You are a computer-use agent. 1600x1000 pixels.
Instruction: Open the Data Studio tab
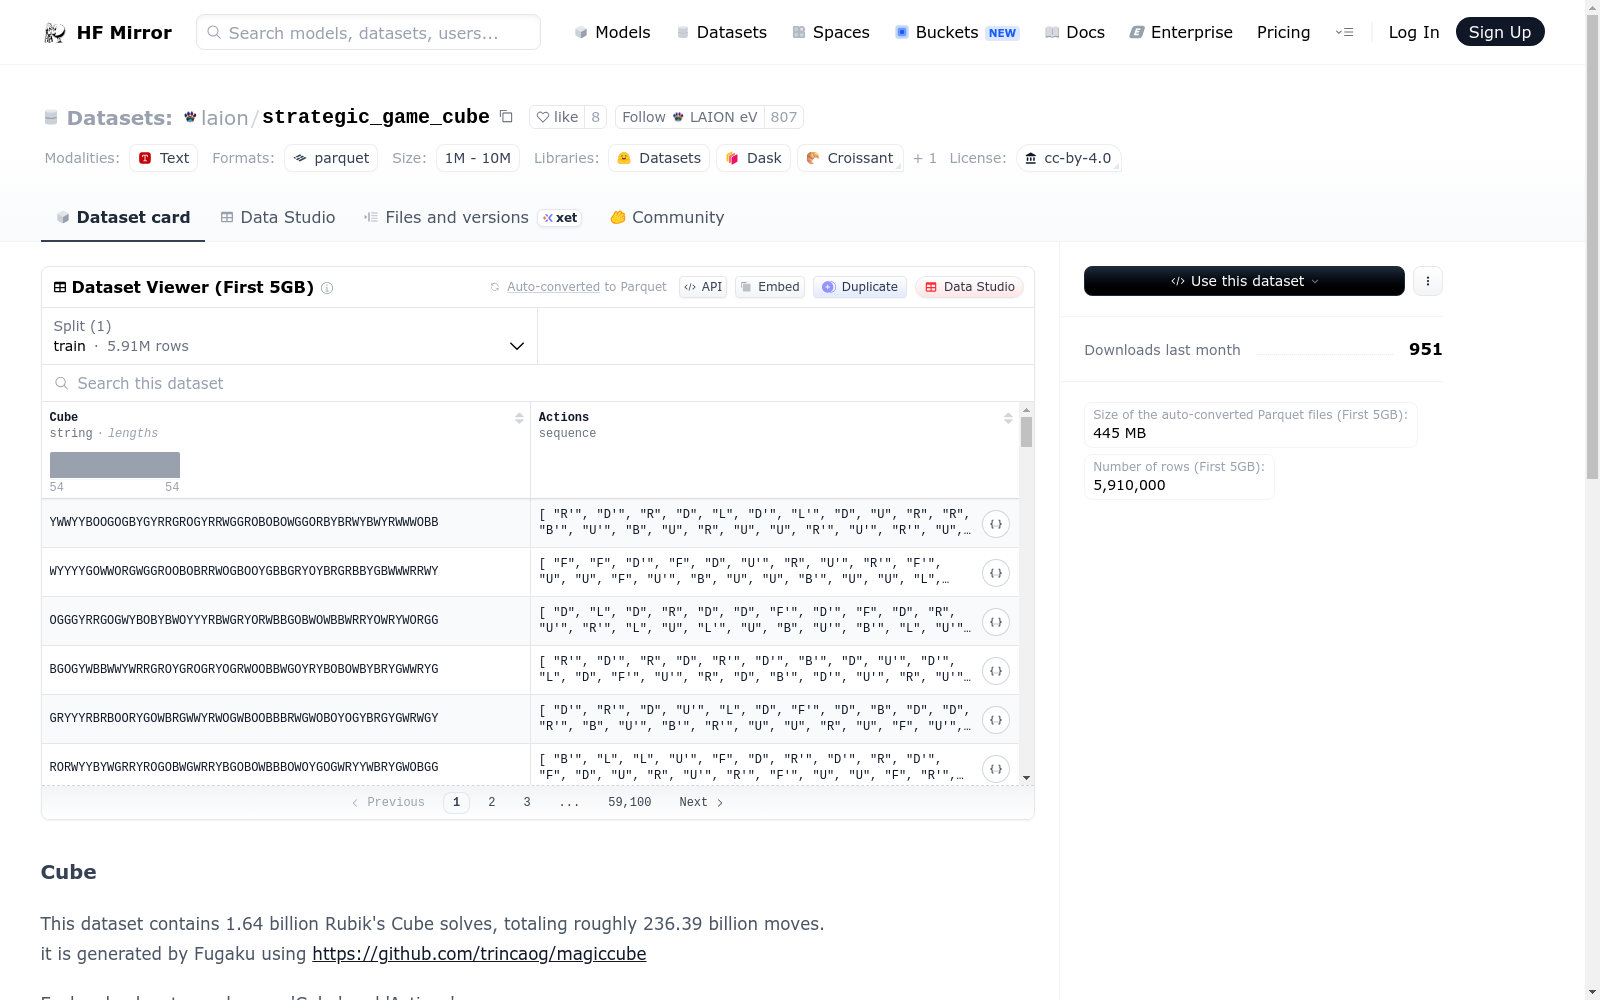pyautogui.click(x=278, y=217)
